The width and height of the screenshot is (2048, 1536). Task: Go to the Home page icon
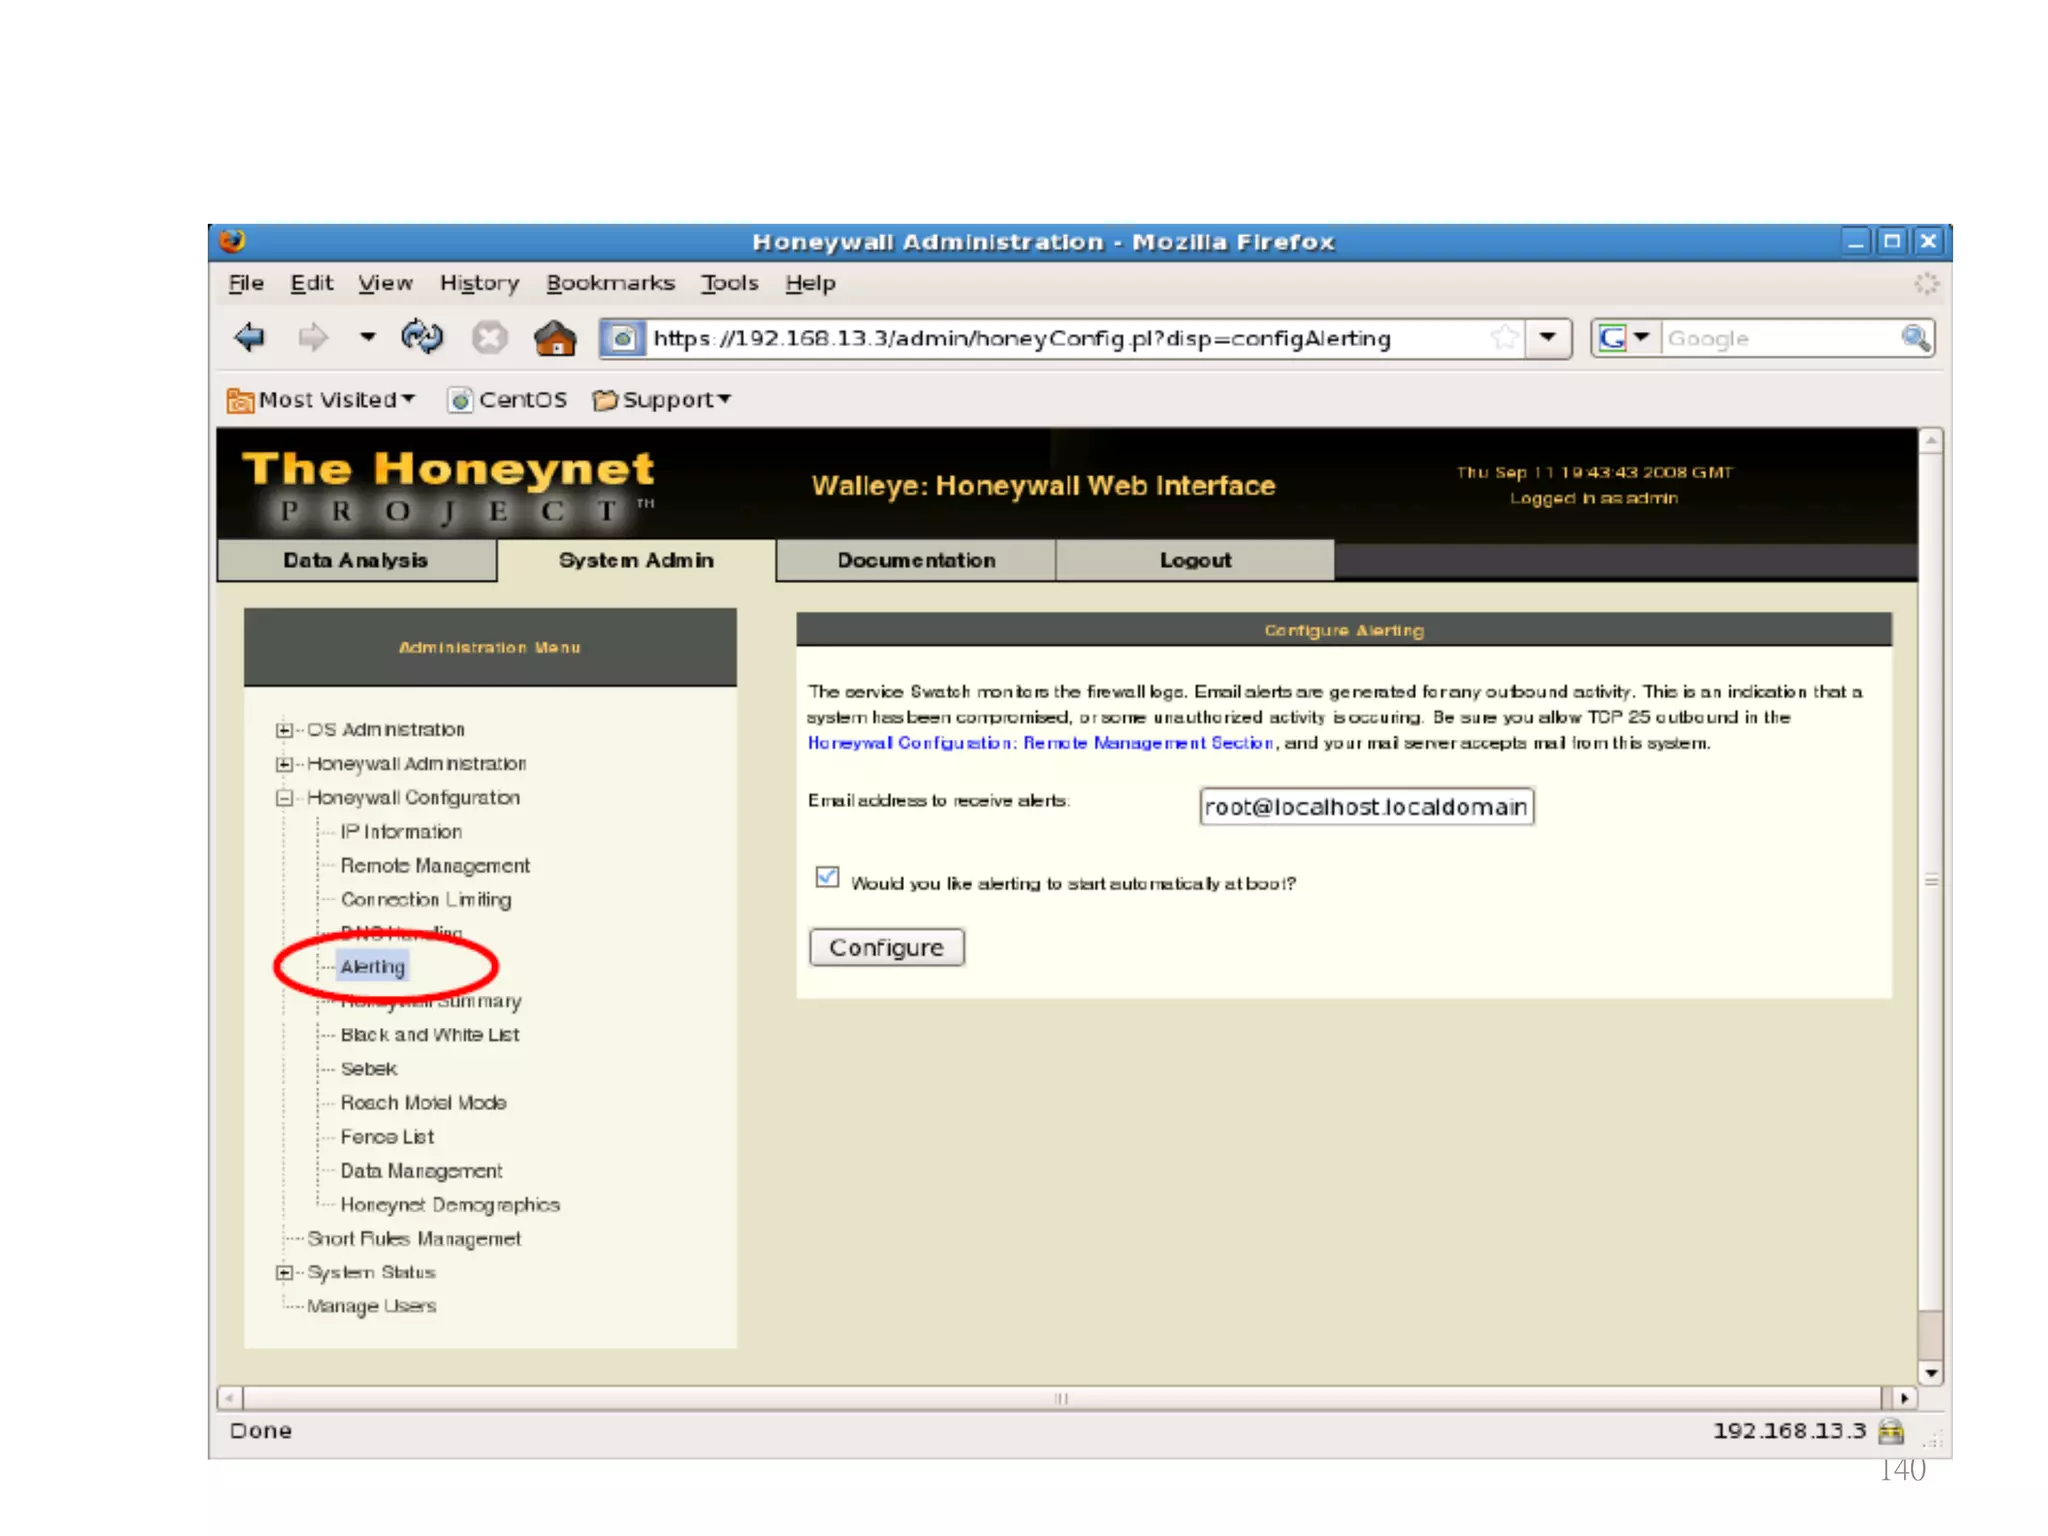555,338
